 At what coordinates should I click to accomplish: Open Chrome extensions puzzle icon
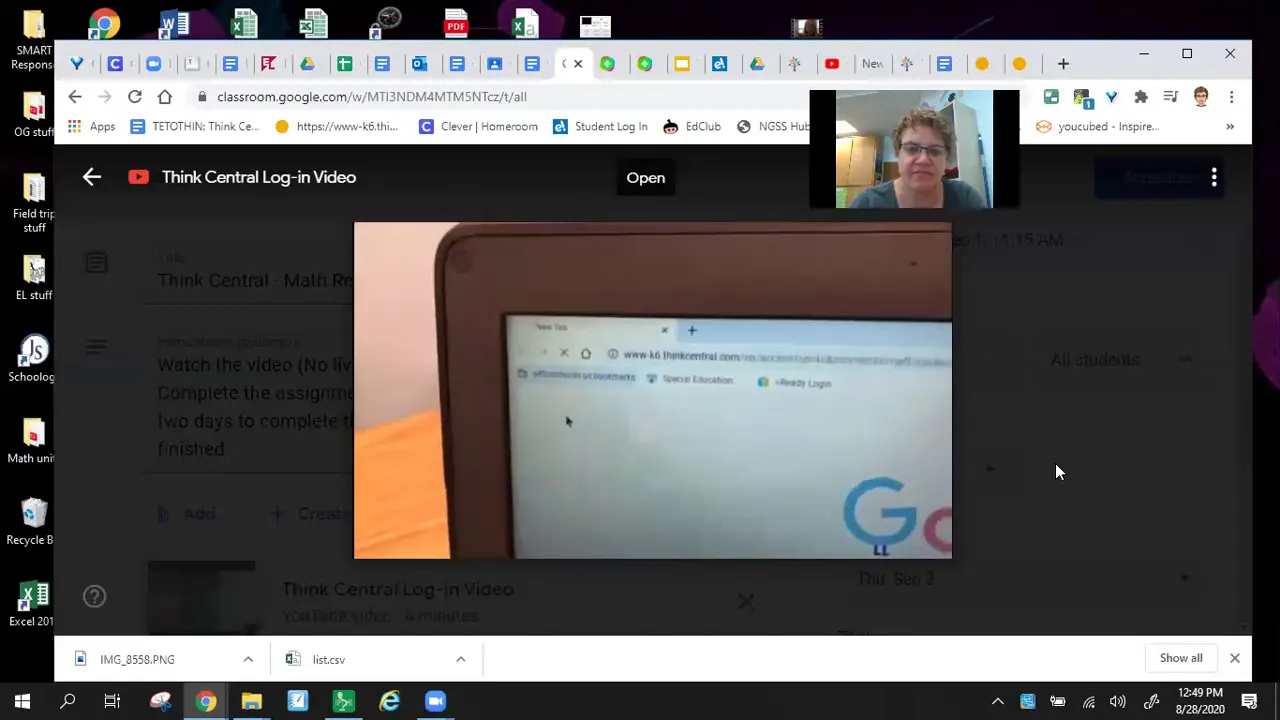point(1141,97)
